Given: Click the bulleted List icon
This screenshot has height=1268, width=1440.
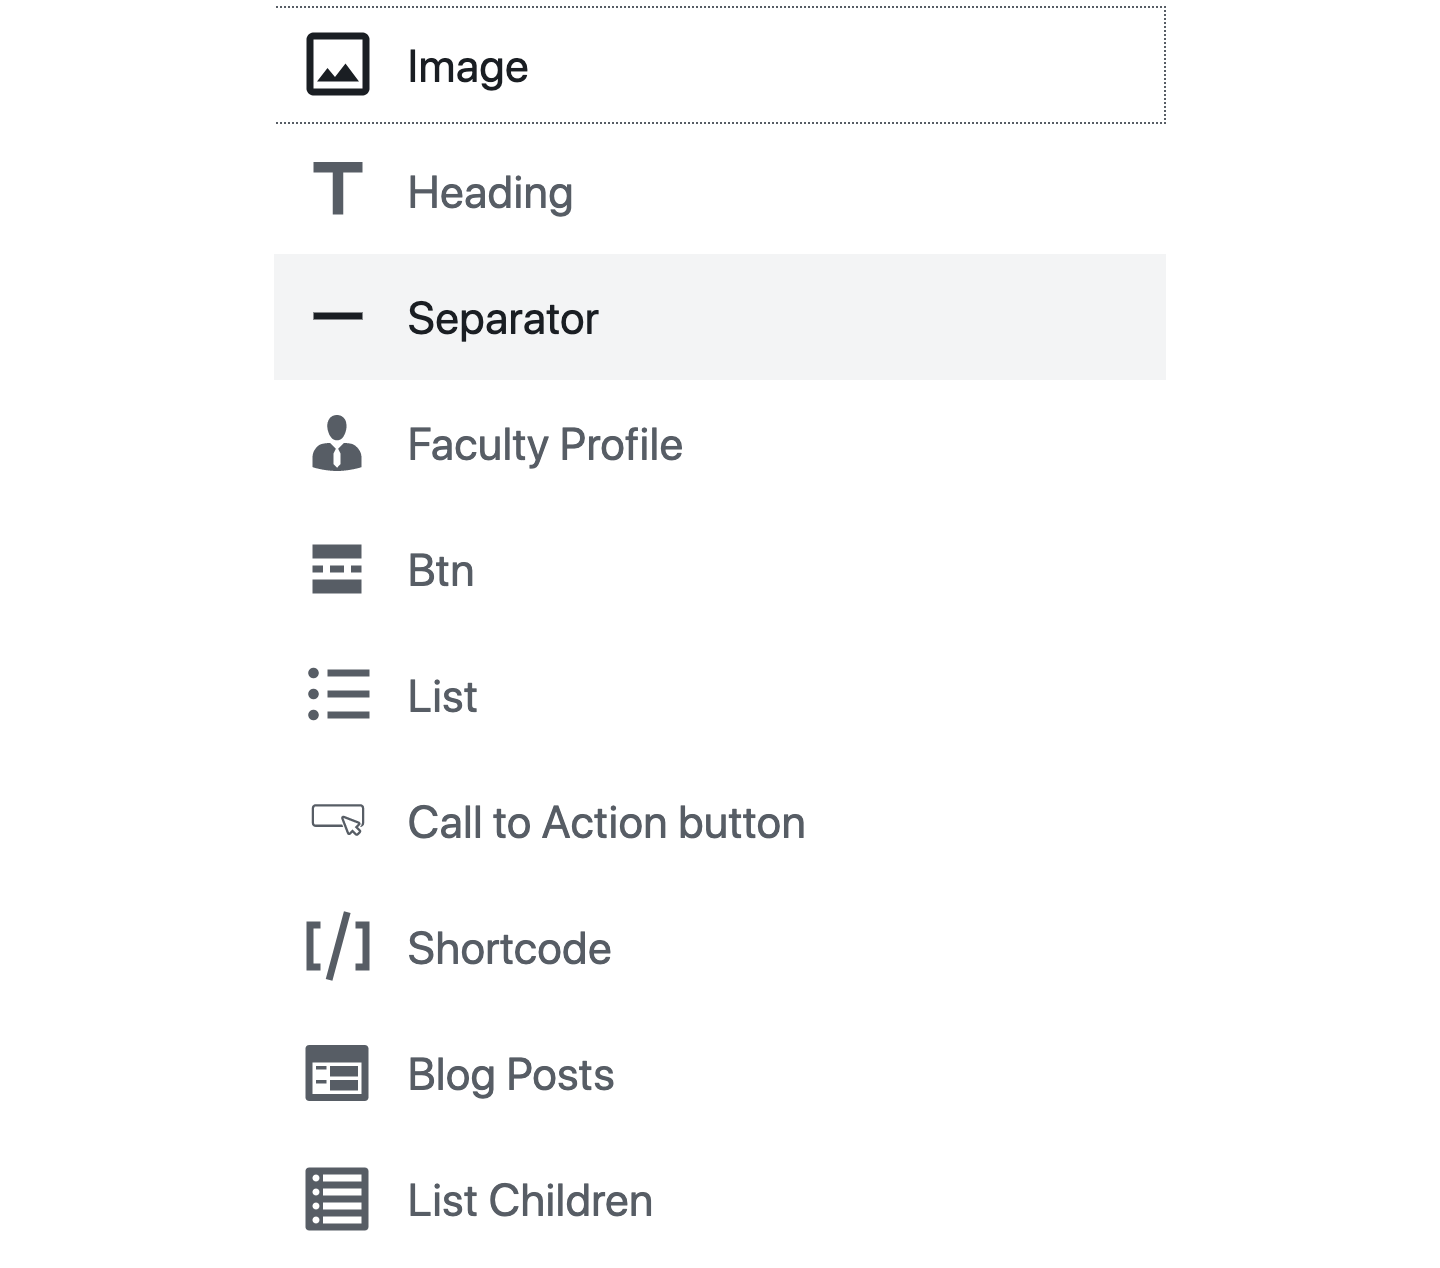Looking at the screenshot, I should [x=338, y=695].
